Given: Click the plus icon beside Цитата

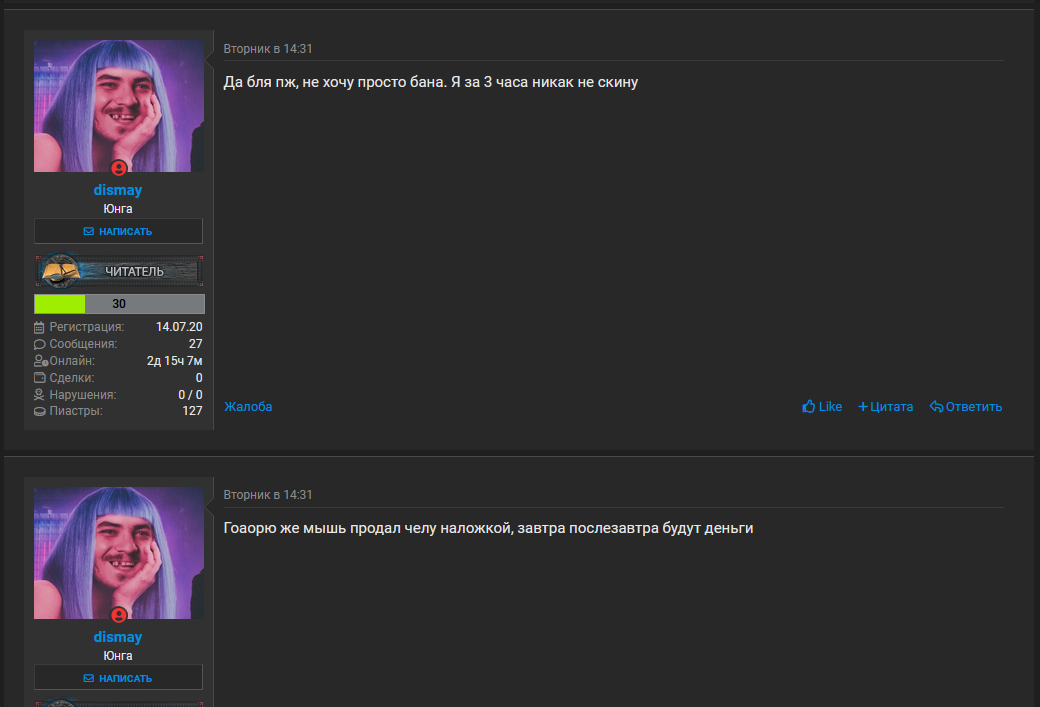Looking at the screenshot, I should click(x=863, y=407).
